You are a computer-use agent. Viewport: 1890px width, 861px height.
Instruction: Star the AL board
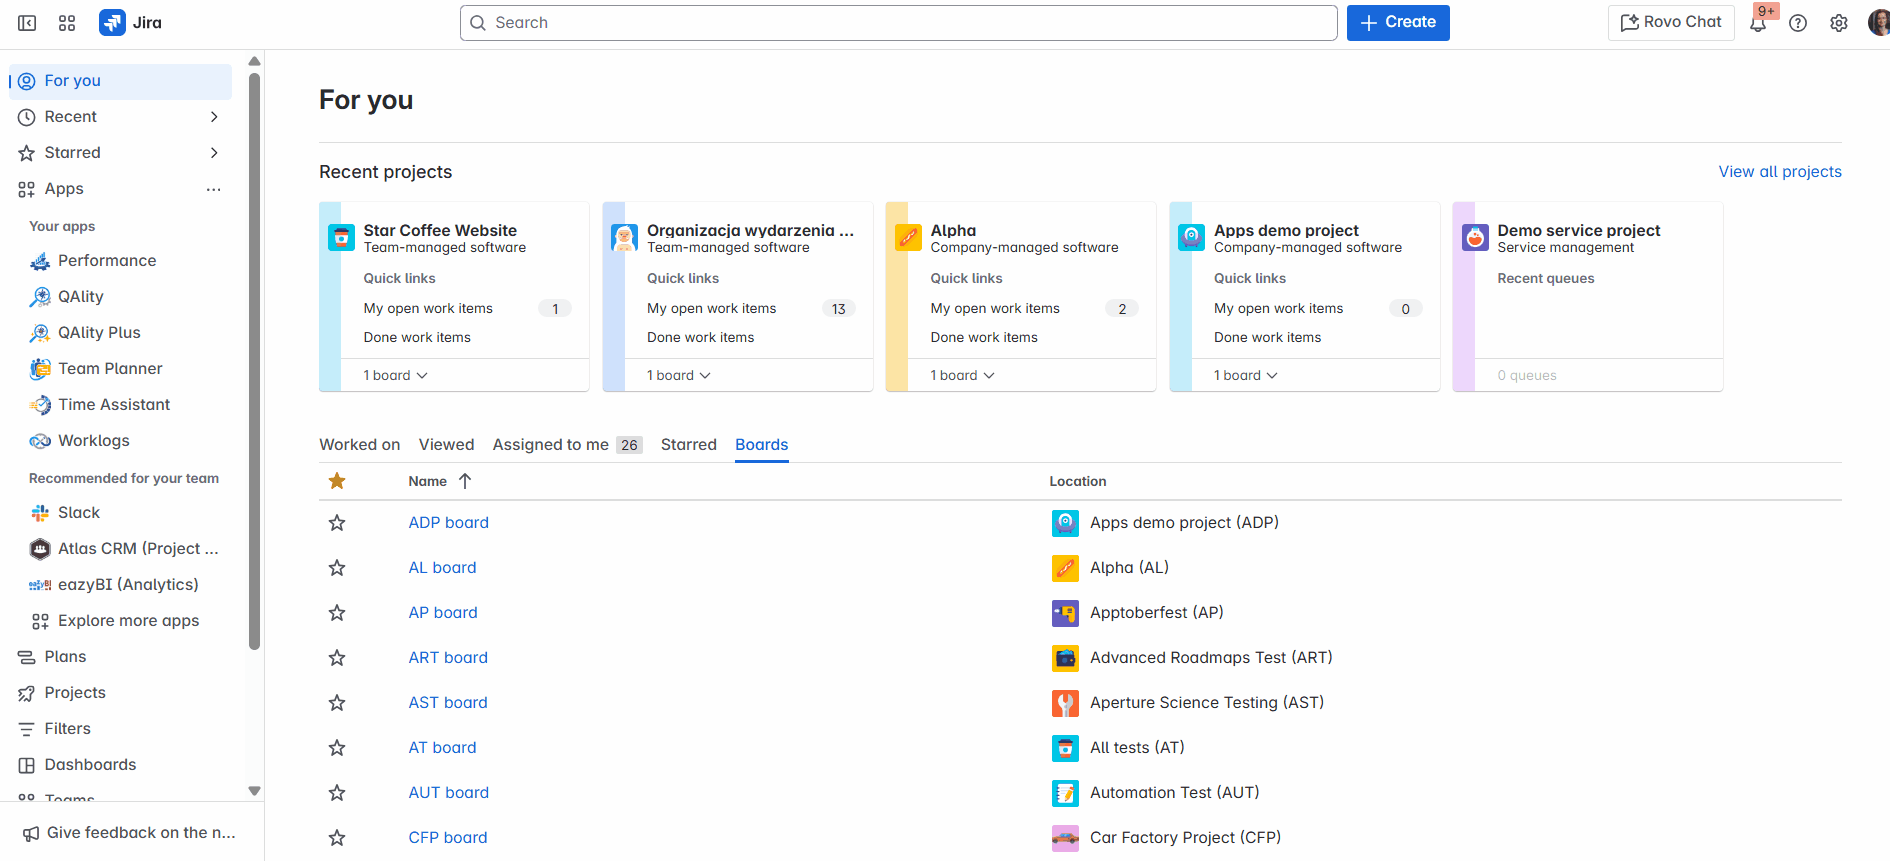coord(337,568)
